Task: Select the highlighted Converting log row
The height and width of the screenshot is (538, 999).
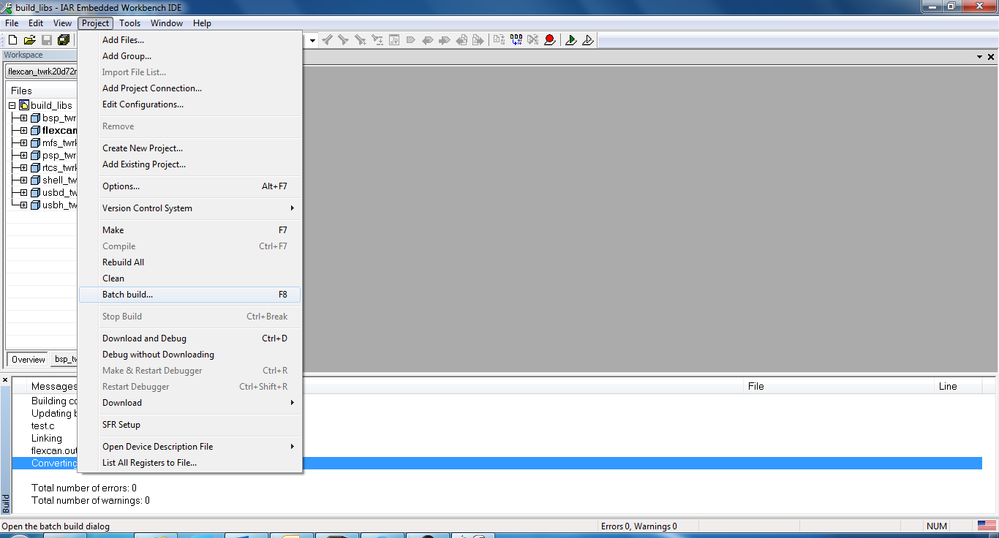Action: click(497, 463)
